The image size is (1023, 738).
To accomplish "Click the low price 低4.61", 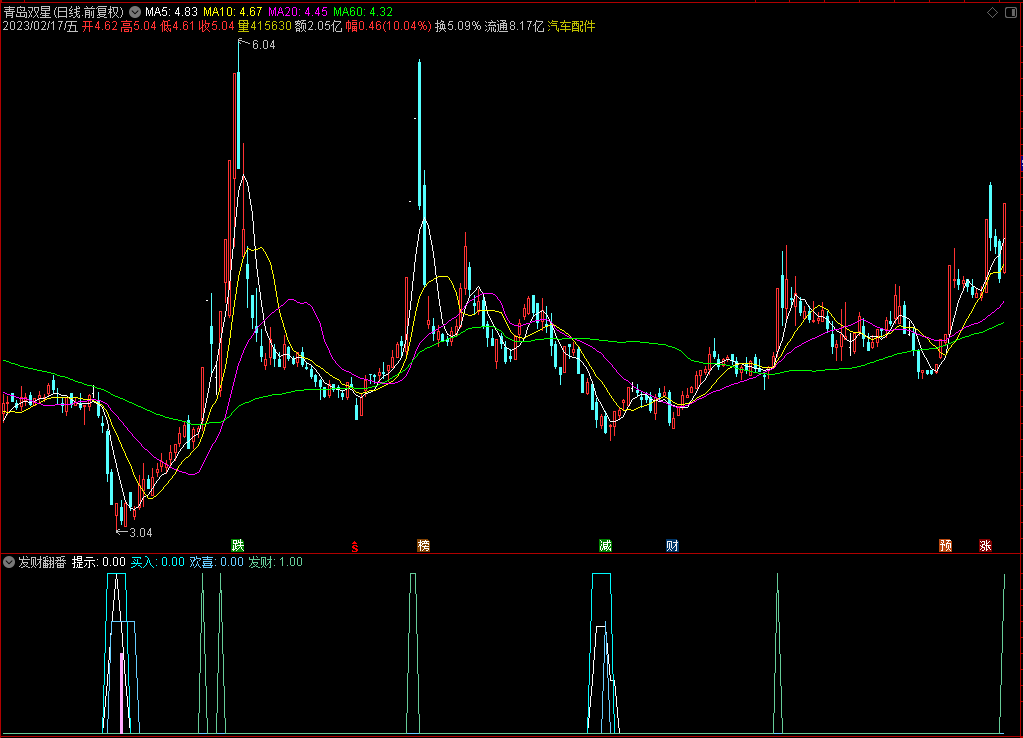I will 177,26.
